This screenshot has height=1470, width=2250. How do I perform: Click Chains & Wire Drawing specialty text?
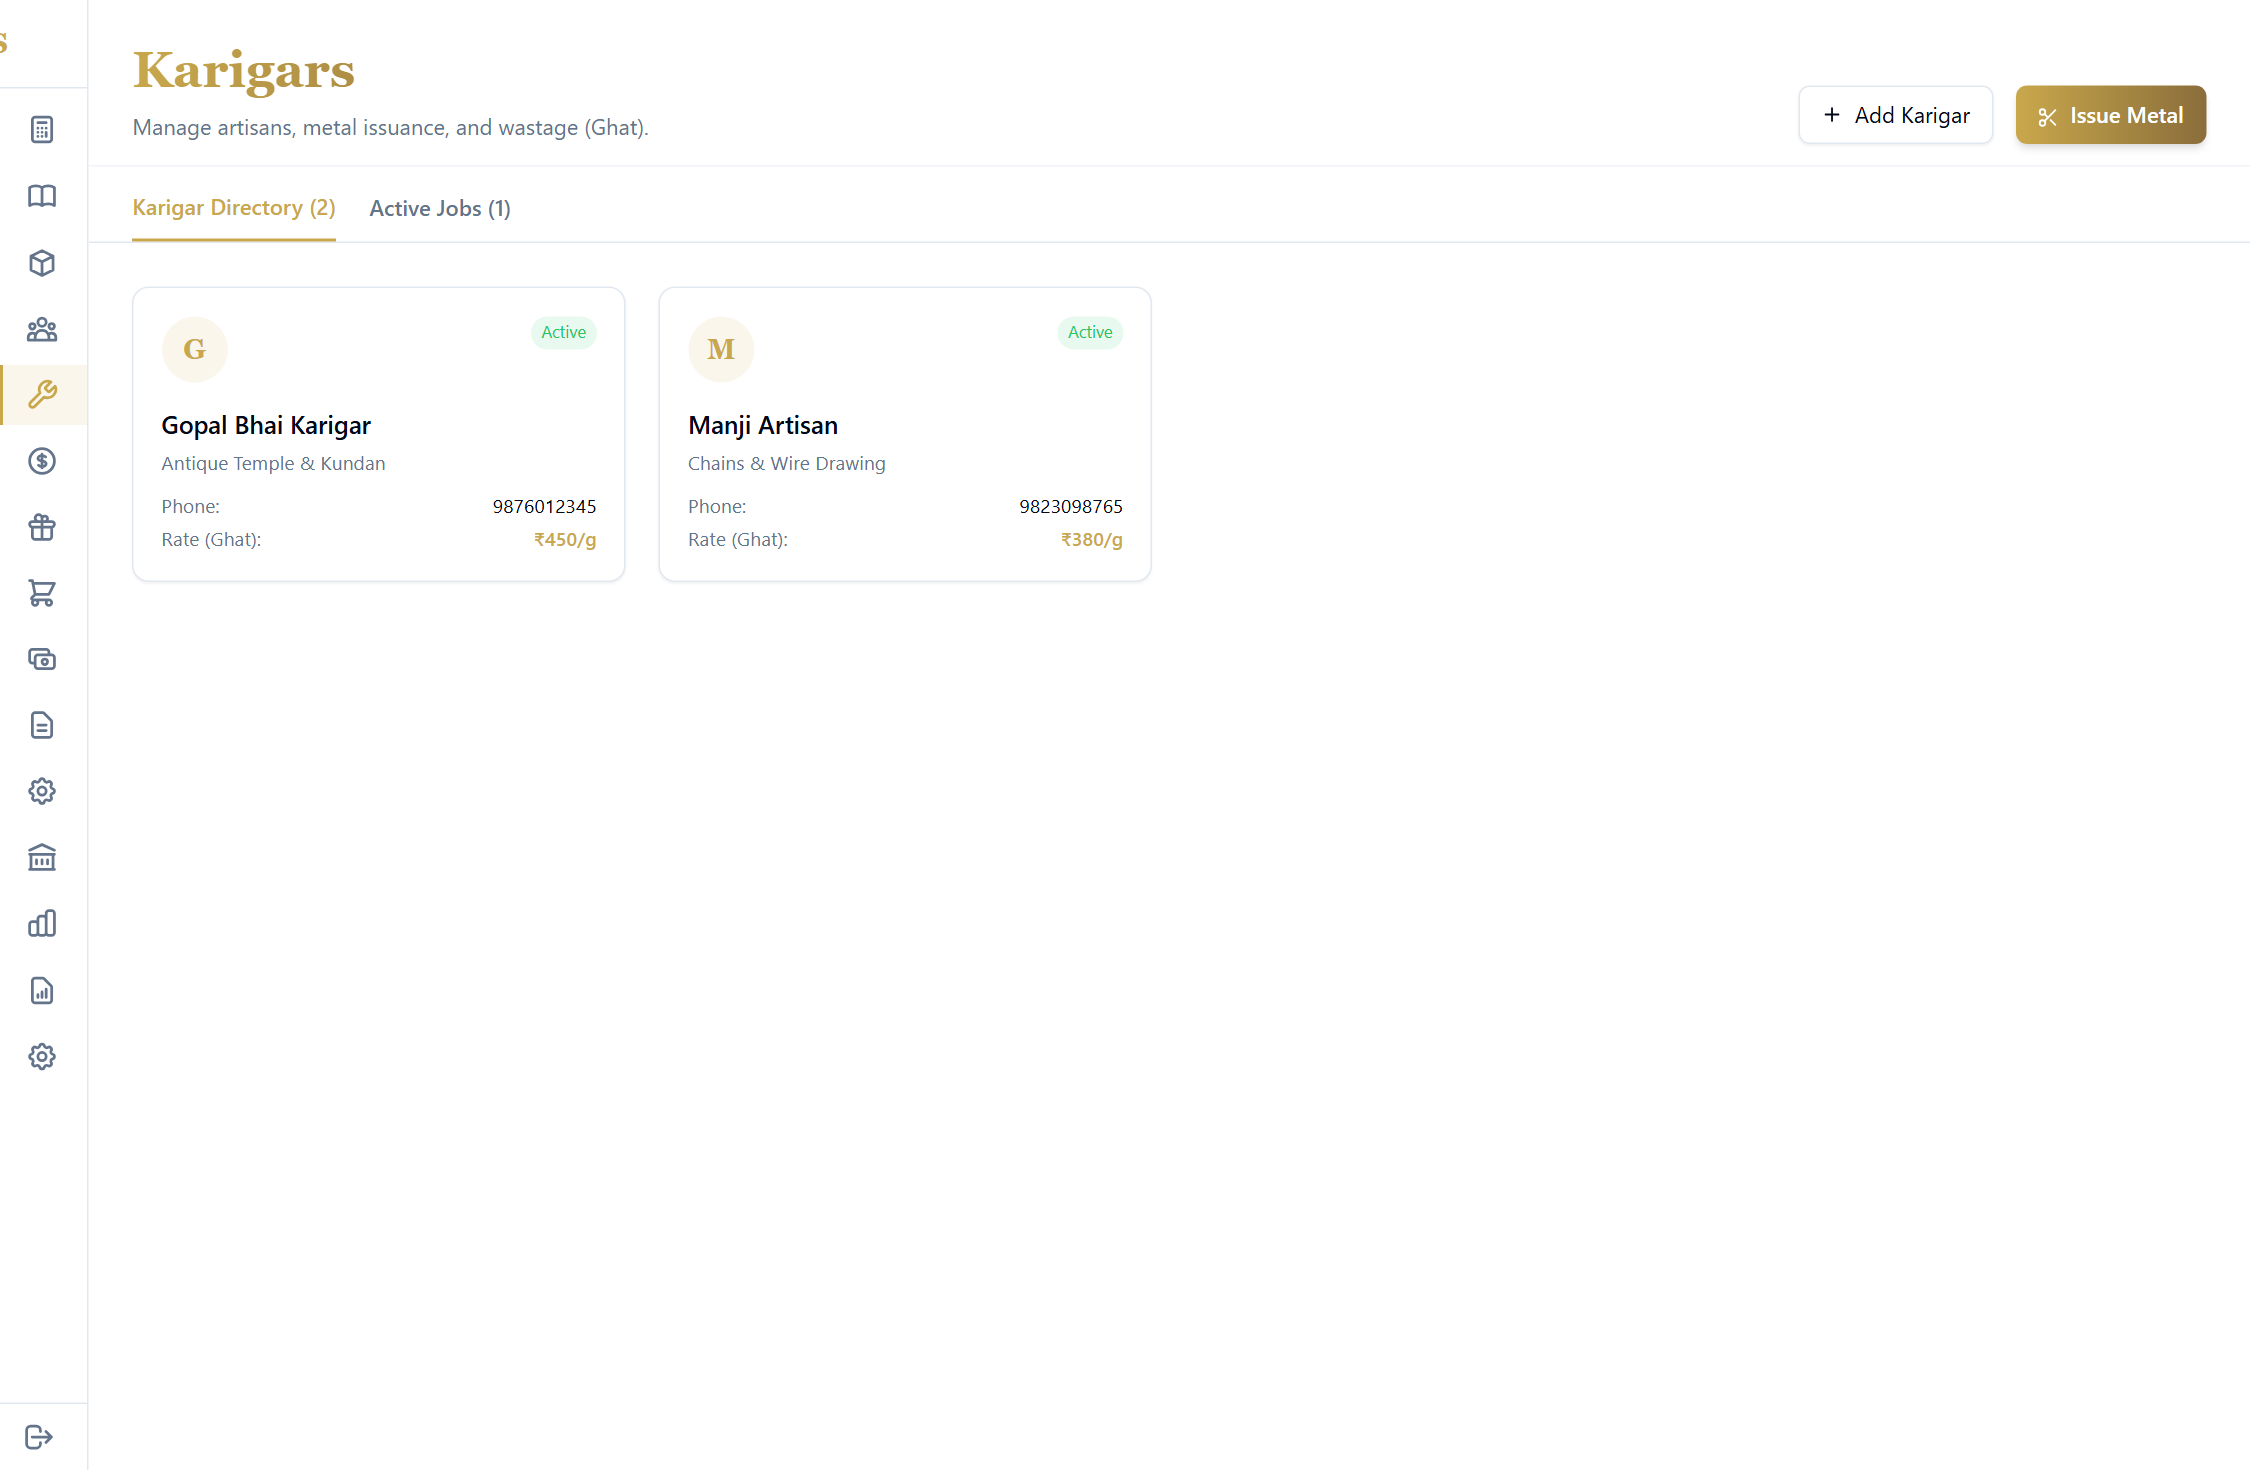[x=787, y=464]
